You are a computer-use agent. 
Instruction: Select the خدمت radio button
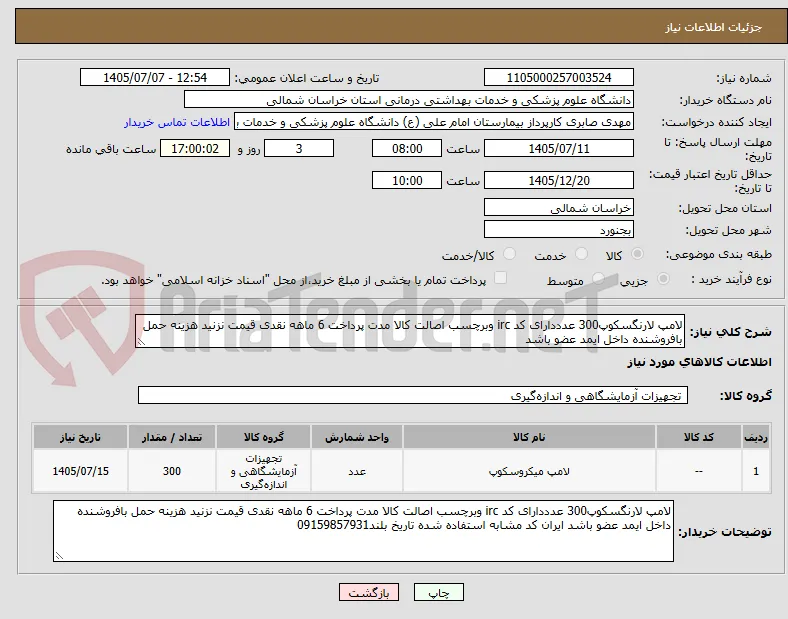tap(581, 254)
